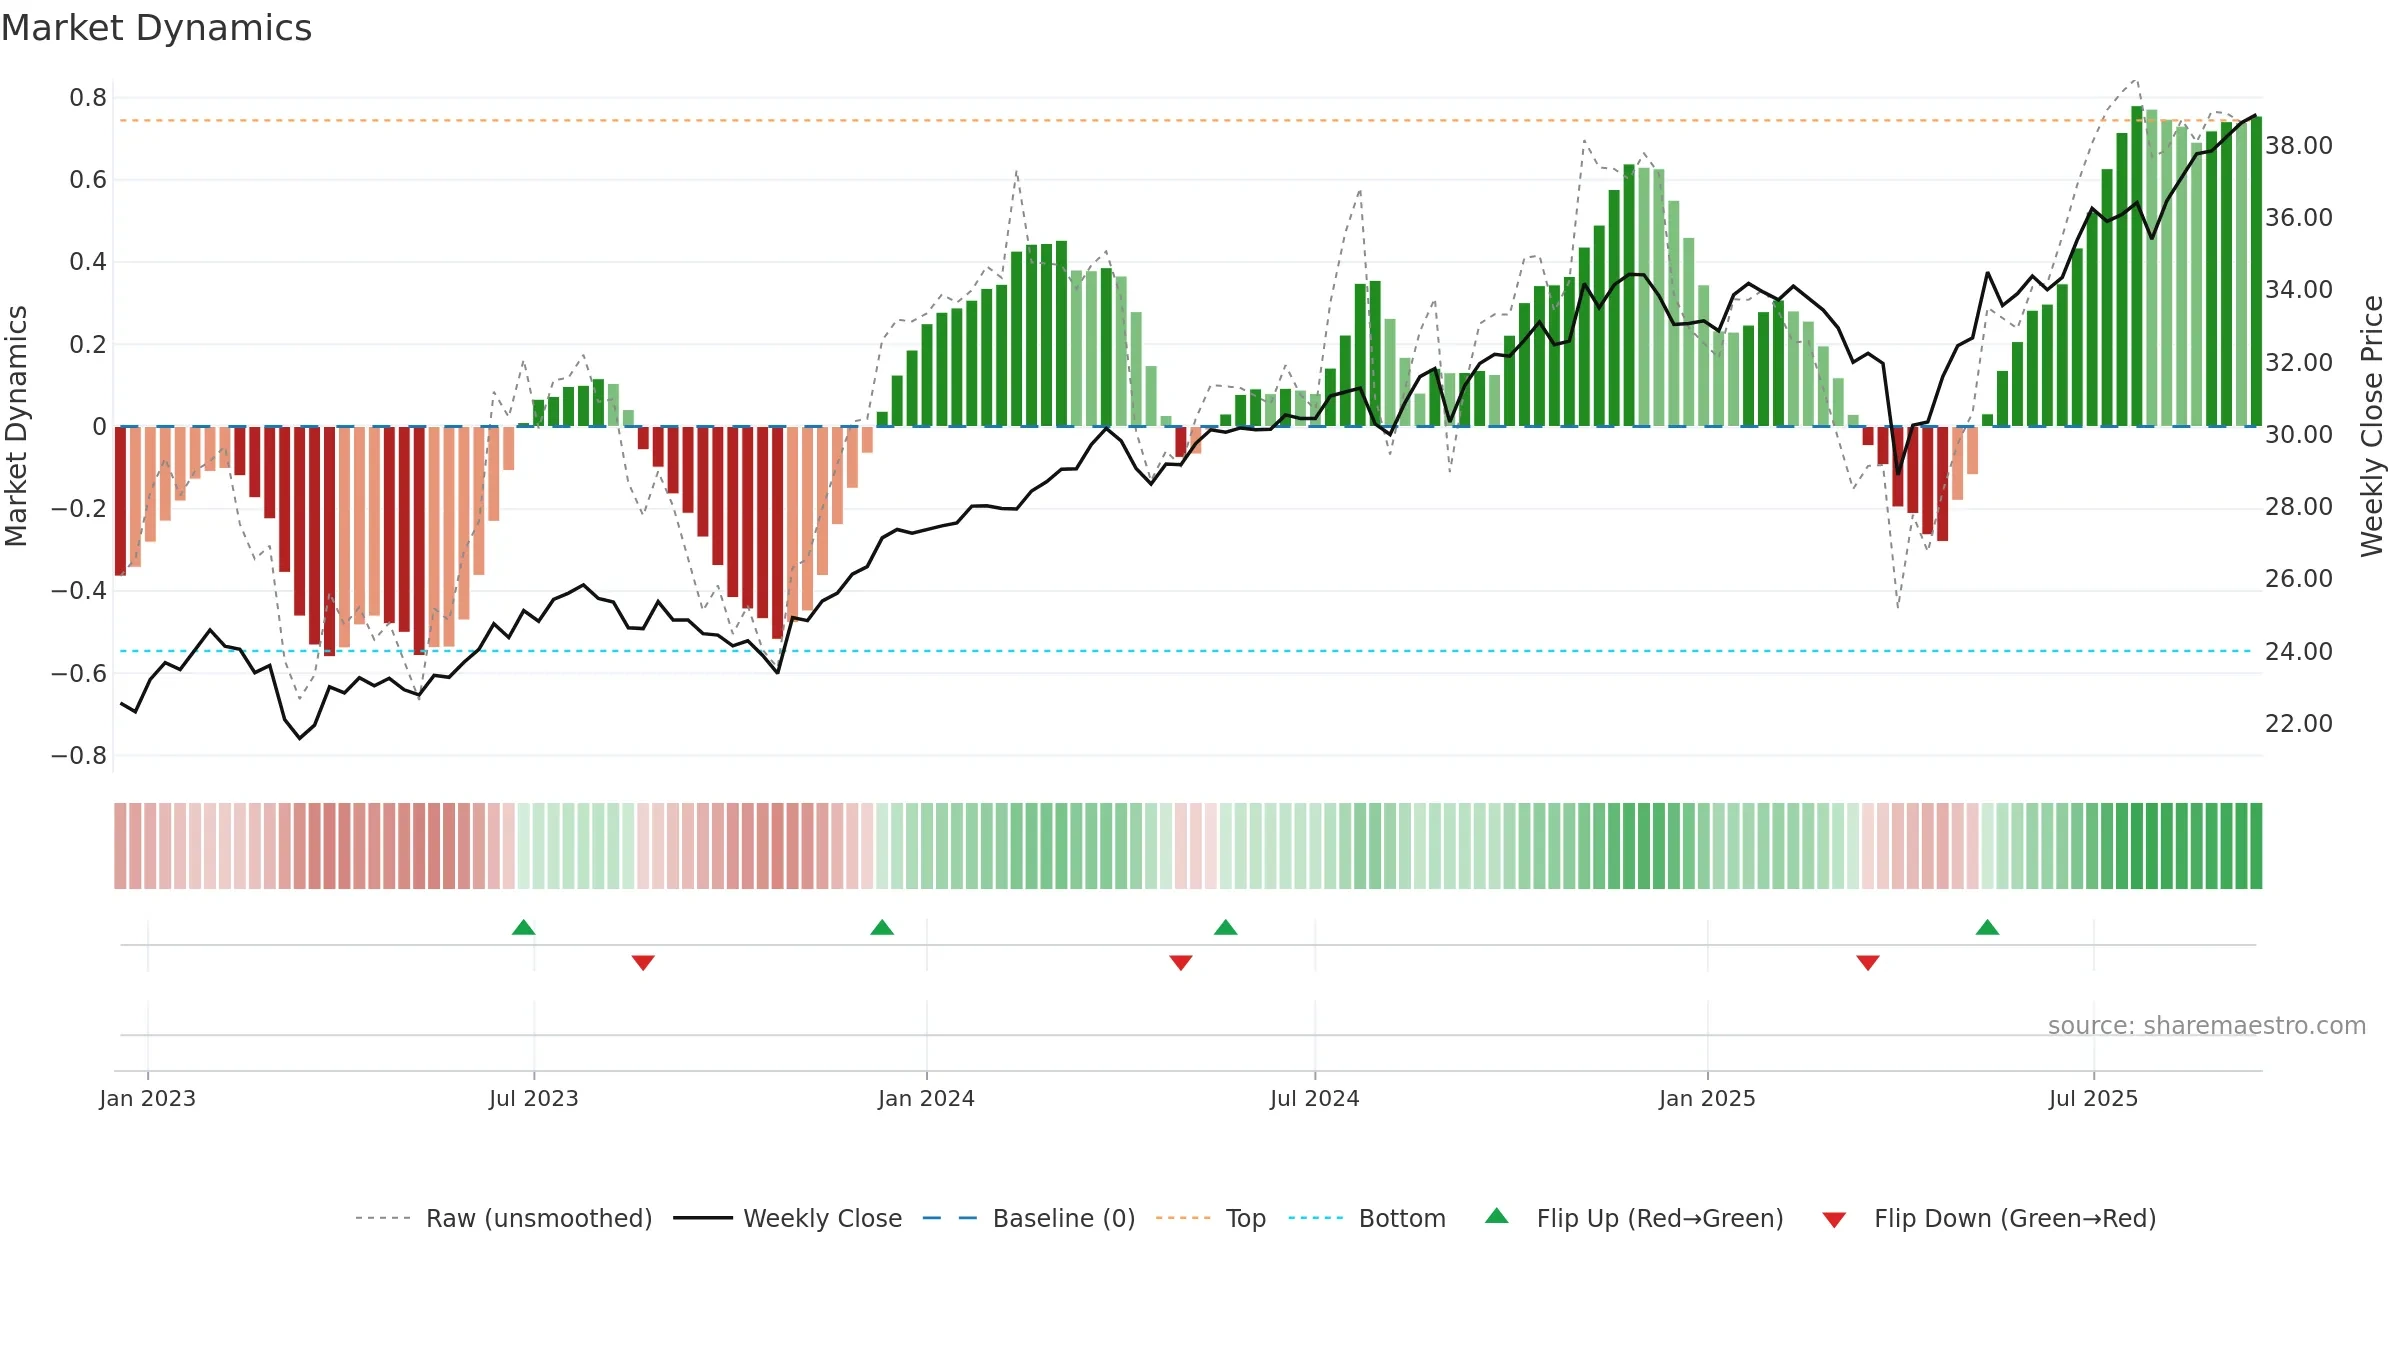This screenshot has height=1350, width=2400.
Task: Click the green Flip Up legend triangle
Action: coord(1496,1216)
